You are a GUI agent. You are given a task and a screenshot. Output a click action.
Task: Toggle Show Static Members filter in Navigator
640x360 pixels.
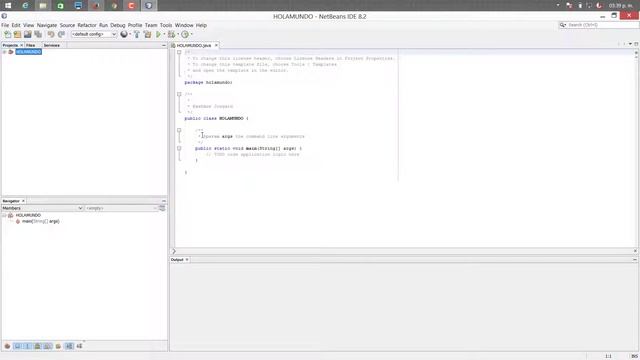coord(27,346)
